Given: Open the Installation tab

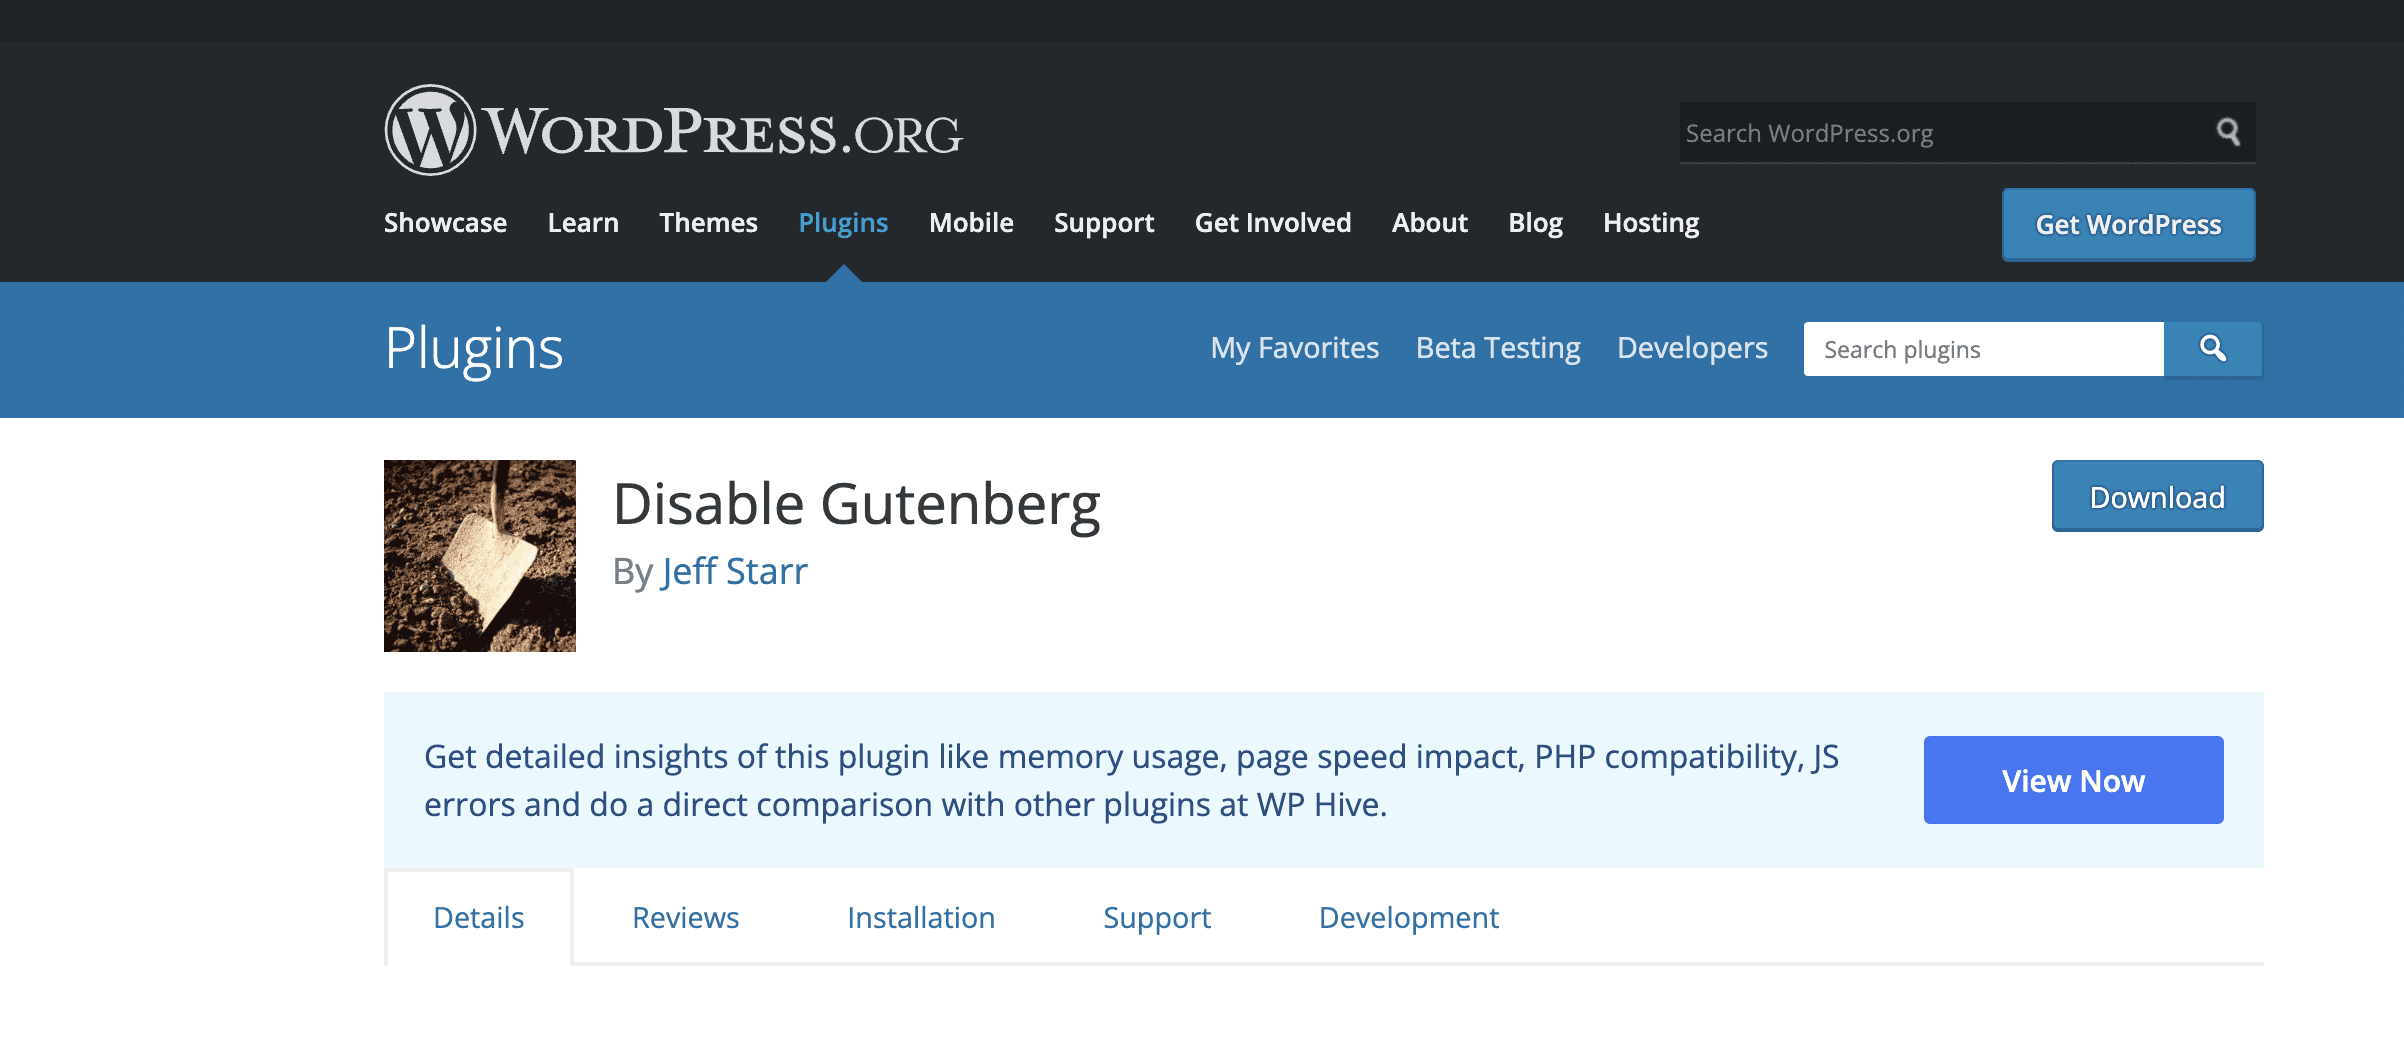Looking at the screenshot, I should (921, 917).
